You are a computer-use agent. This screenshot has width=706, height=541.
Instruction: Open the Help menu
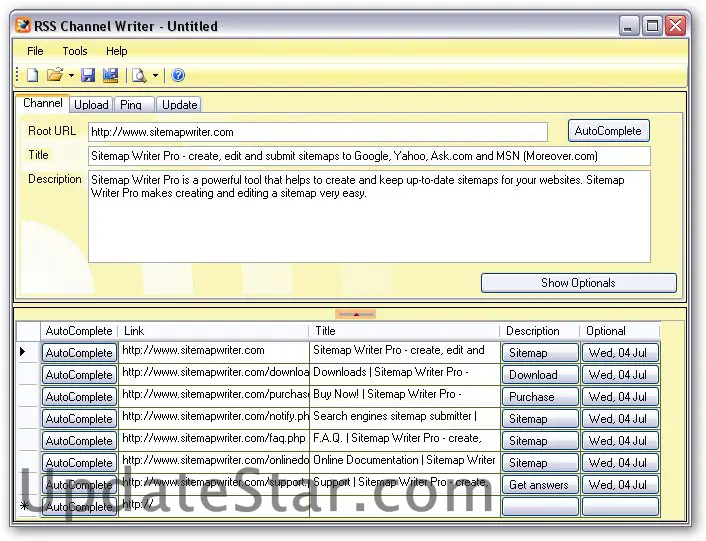(x=117, y=51)
